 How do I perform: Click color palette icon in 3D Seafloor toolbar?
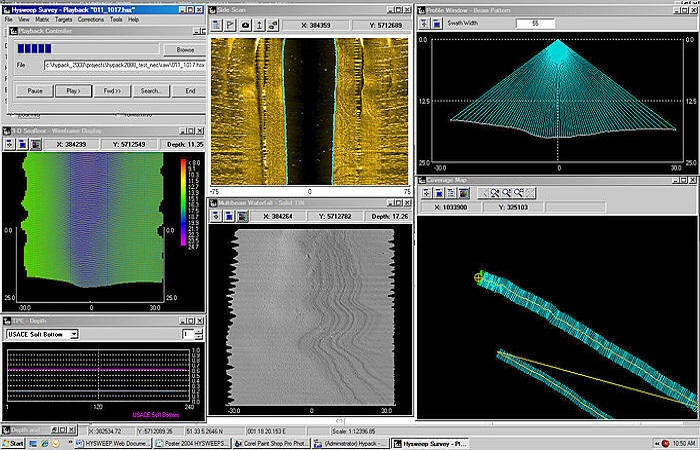click(x=36, y=144)
